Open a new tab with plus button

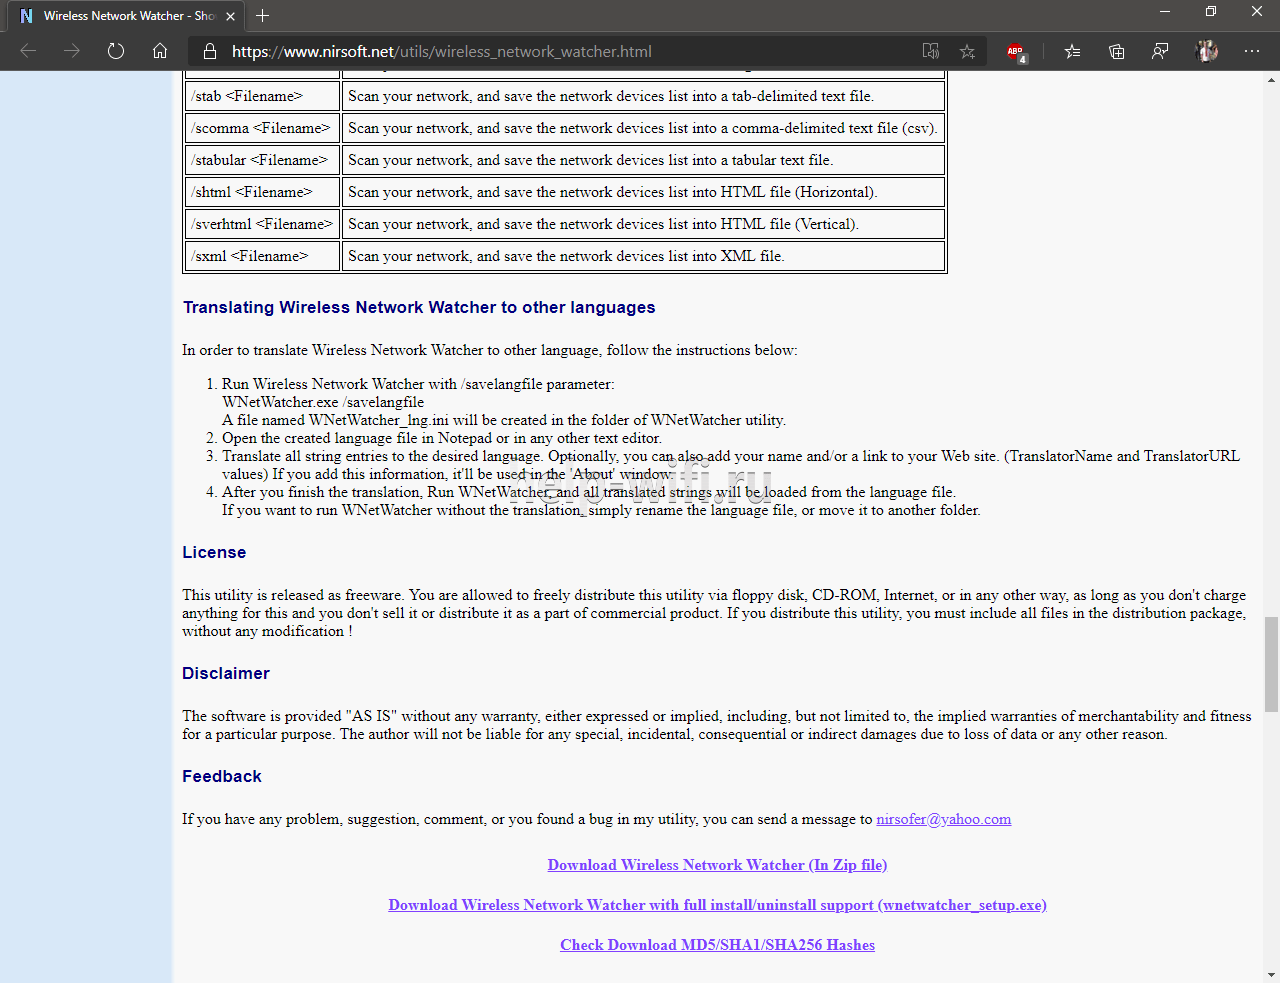(x=262, y=16)
